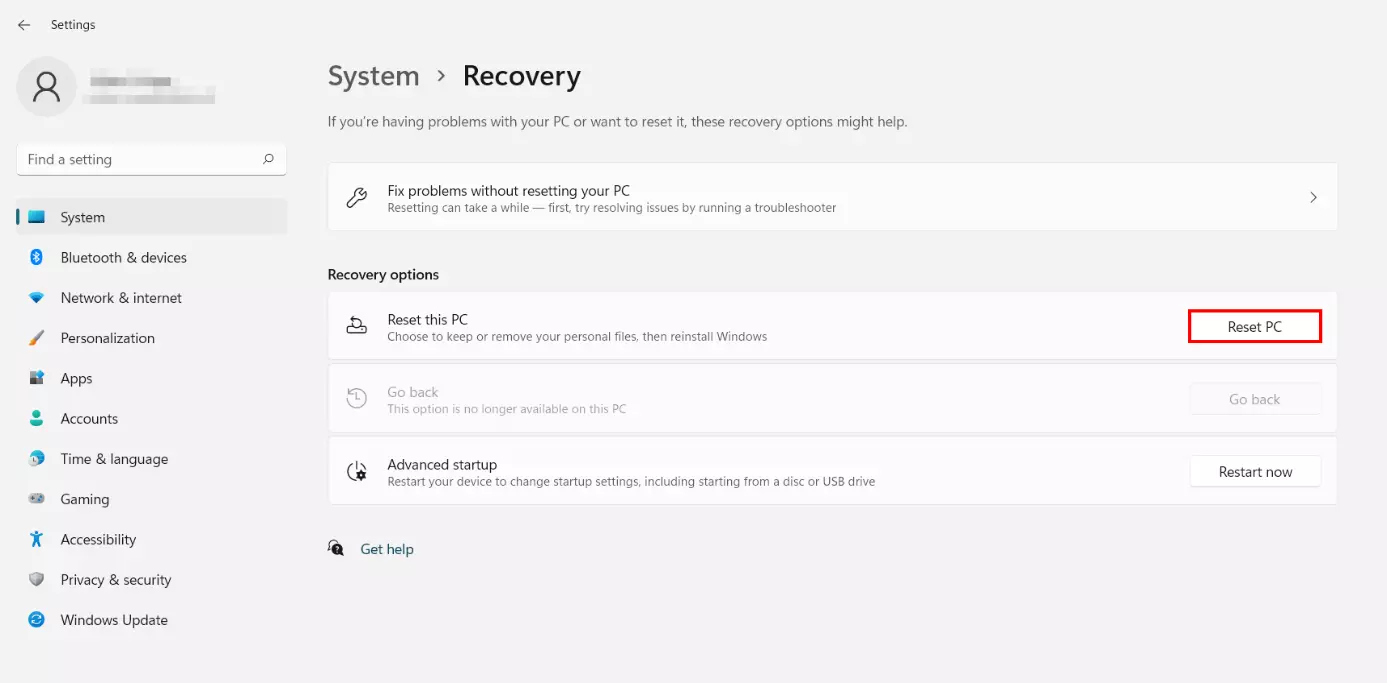
Task: Focus the Find a setting search box
Action: [x=140, y=159]
